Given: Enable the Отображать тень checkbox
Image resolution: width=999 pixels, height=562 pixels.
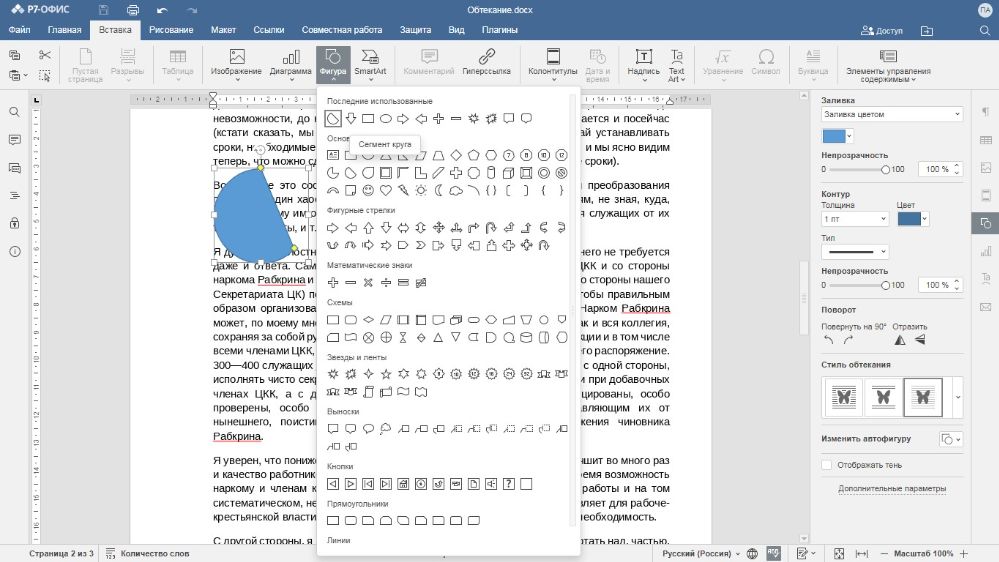Looking at the screenshot, I should coord(827,465).
